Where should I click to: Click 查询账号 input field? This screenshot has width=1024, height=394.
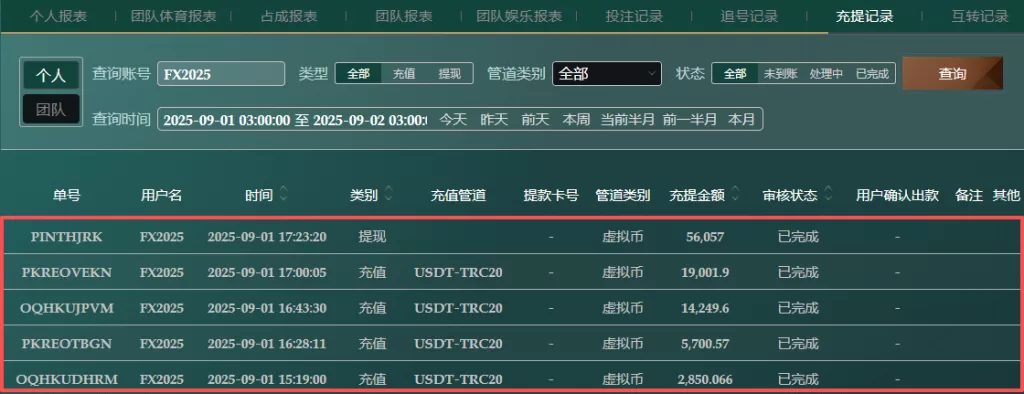point(221,74)
